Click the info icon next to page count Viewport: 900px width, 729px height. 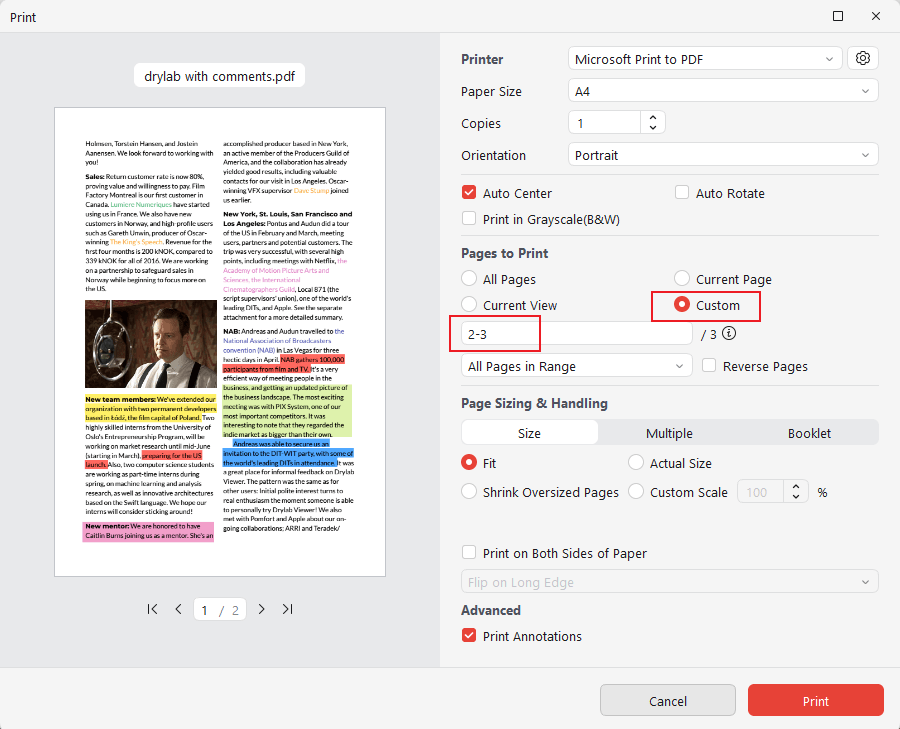(x=729, y=333)
